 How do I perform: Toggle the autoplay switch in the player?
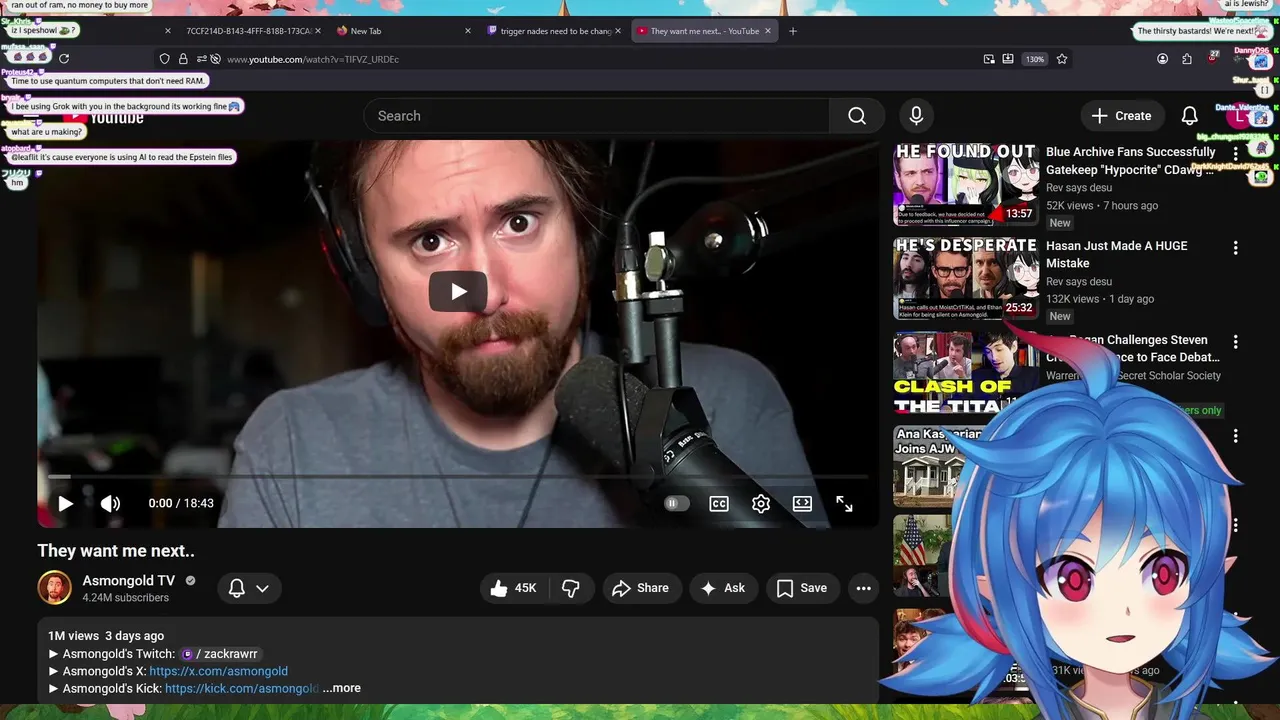tap(677, 504)
